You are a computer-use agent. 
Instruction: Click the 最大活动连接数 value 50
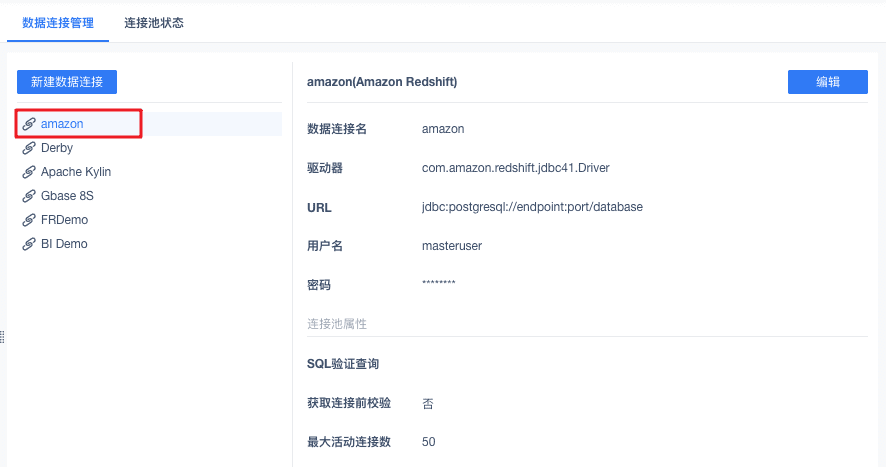(428, 442)
